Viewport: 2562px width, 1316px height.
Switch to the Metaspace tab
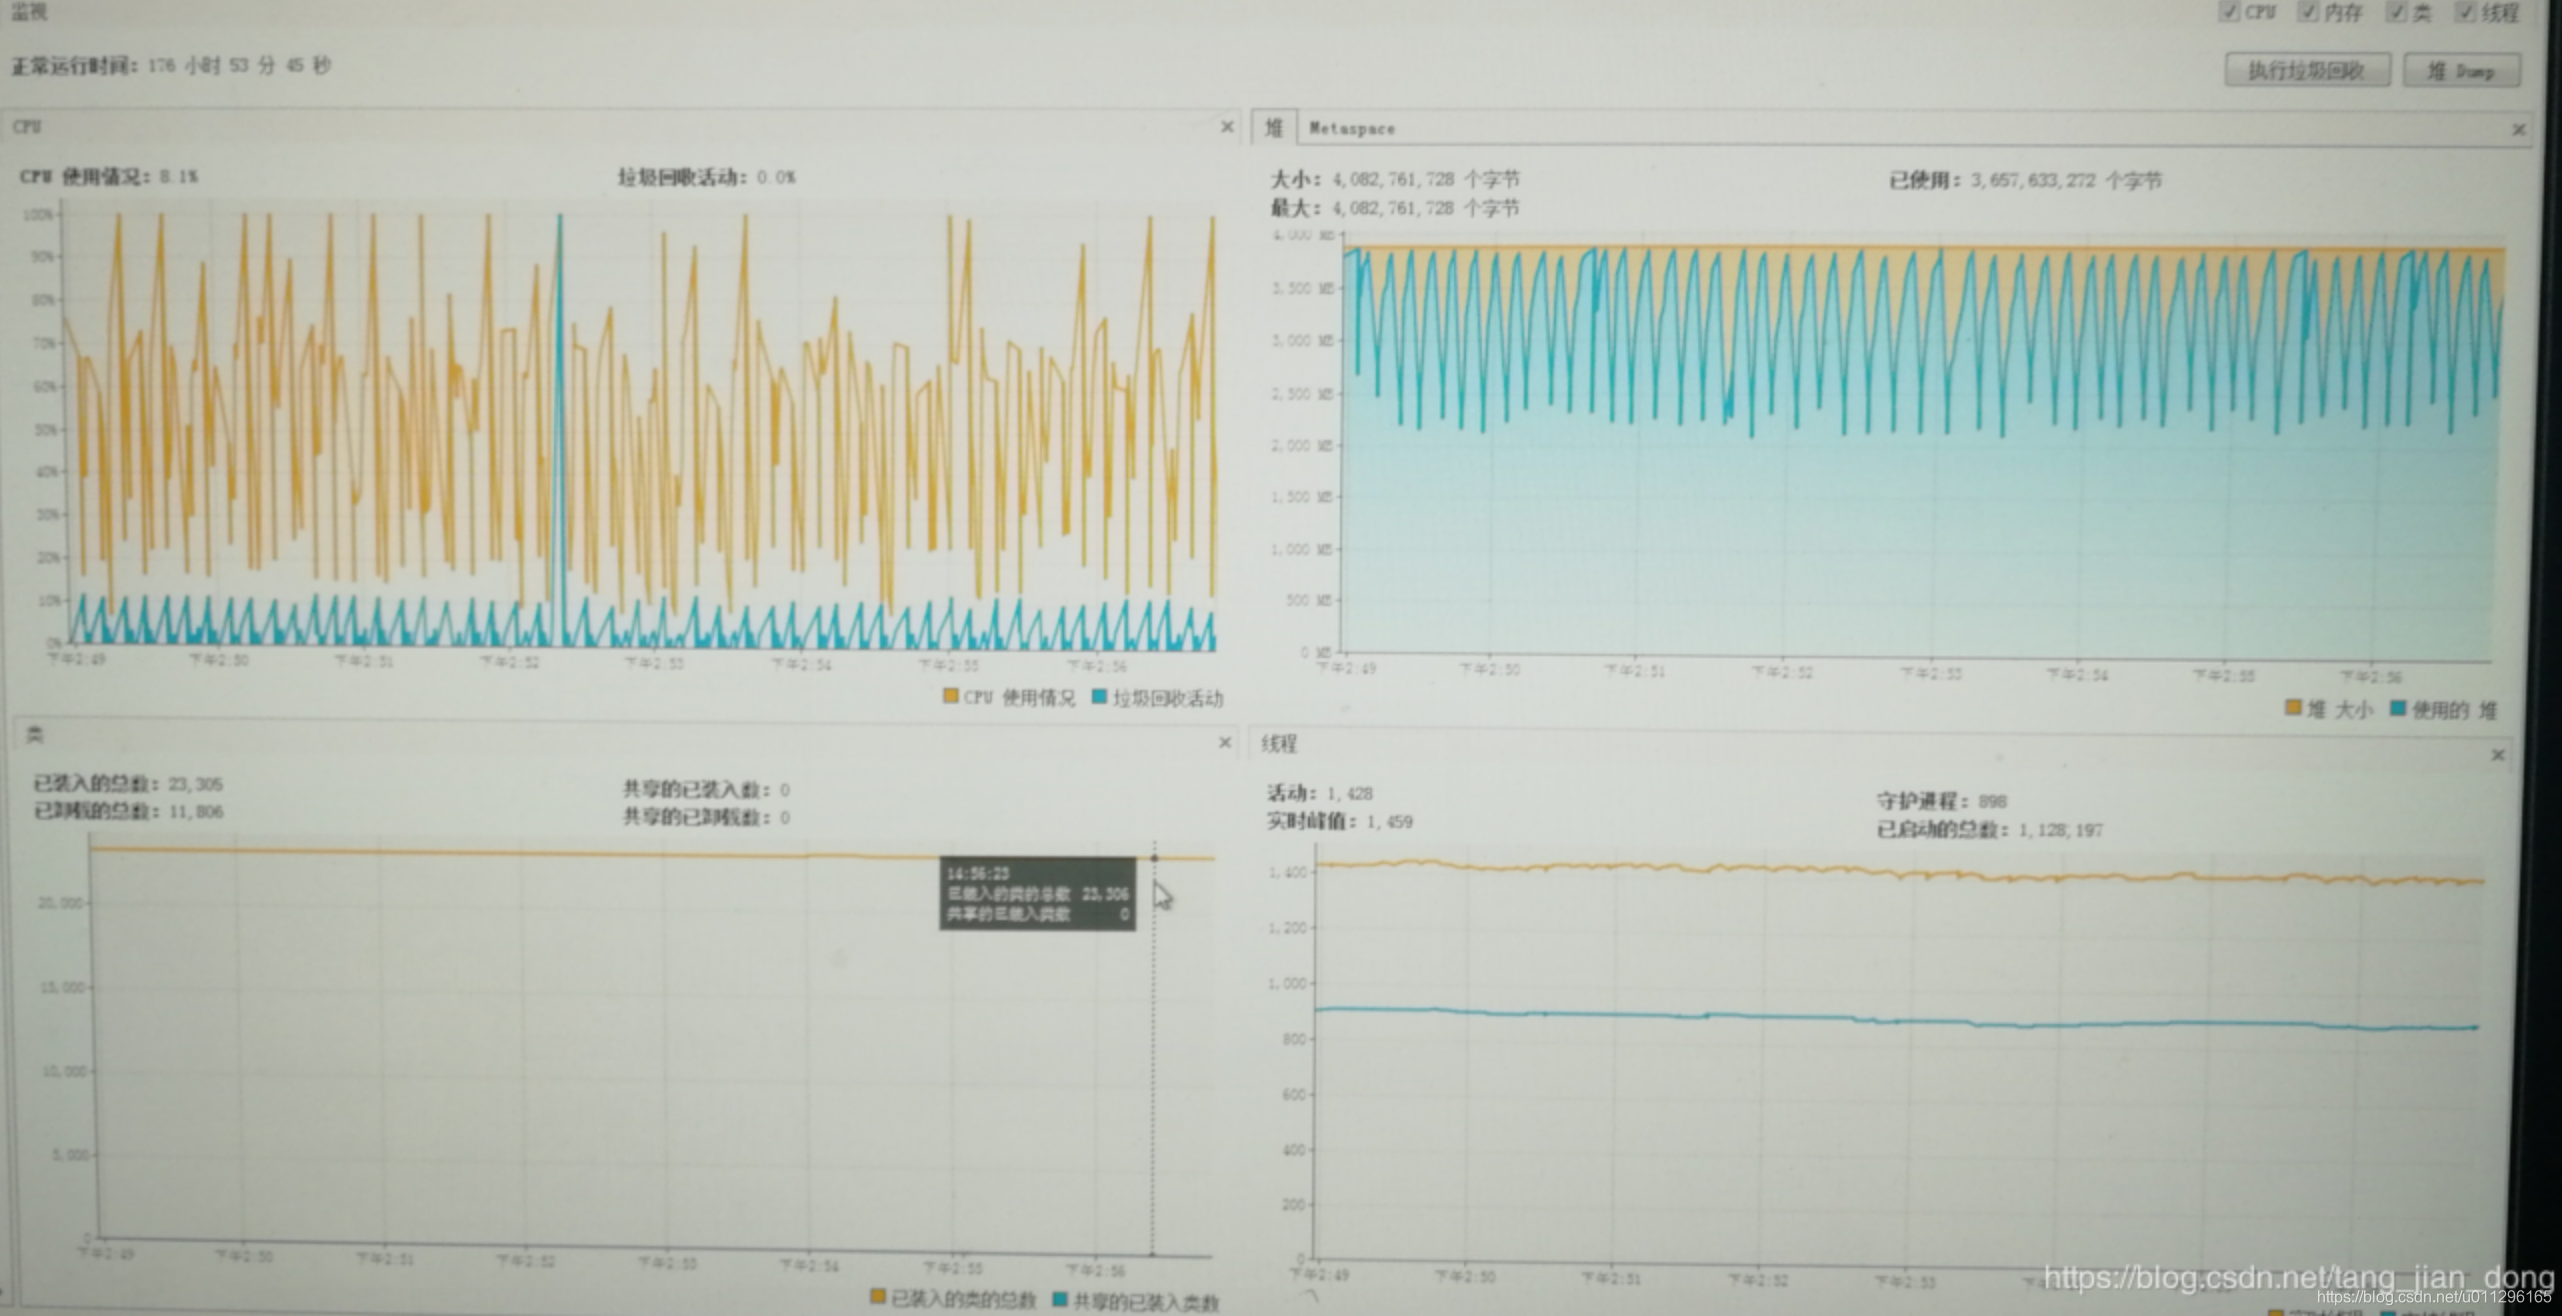tap(1351, 129)
